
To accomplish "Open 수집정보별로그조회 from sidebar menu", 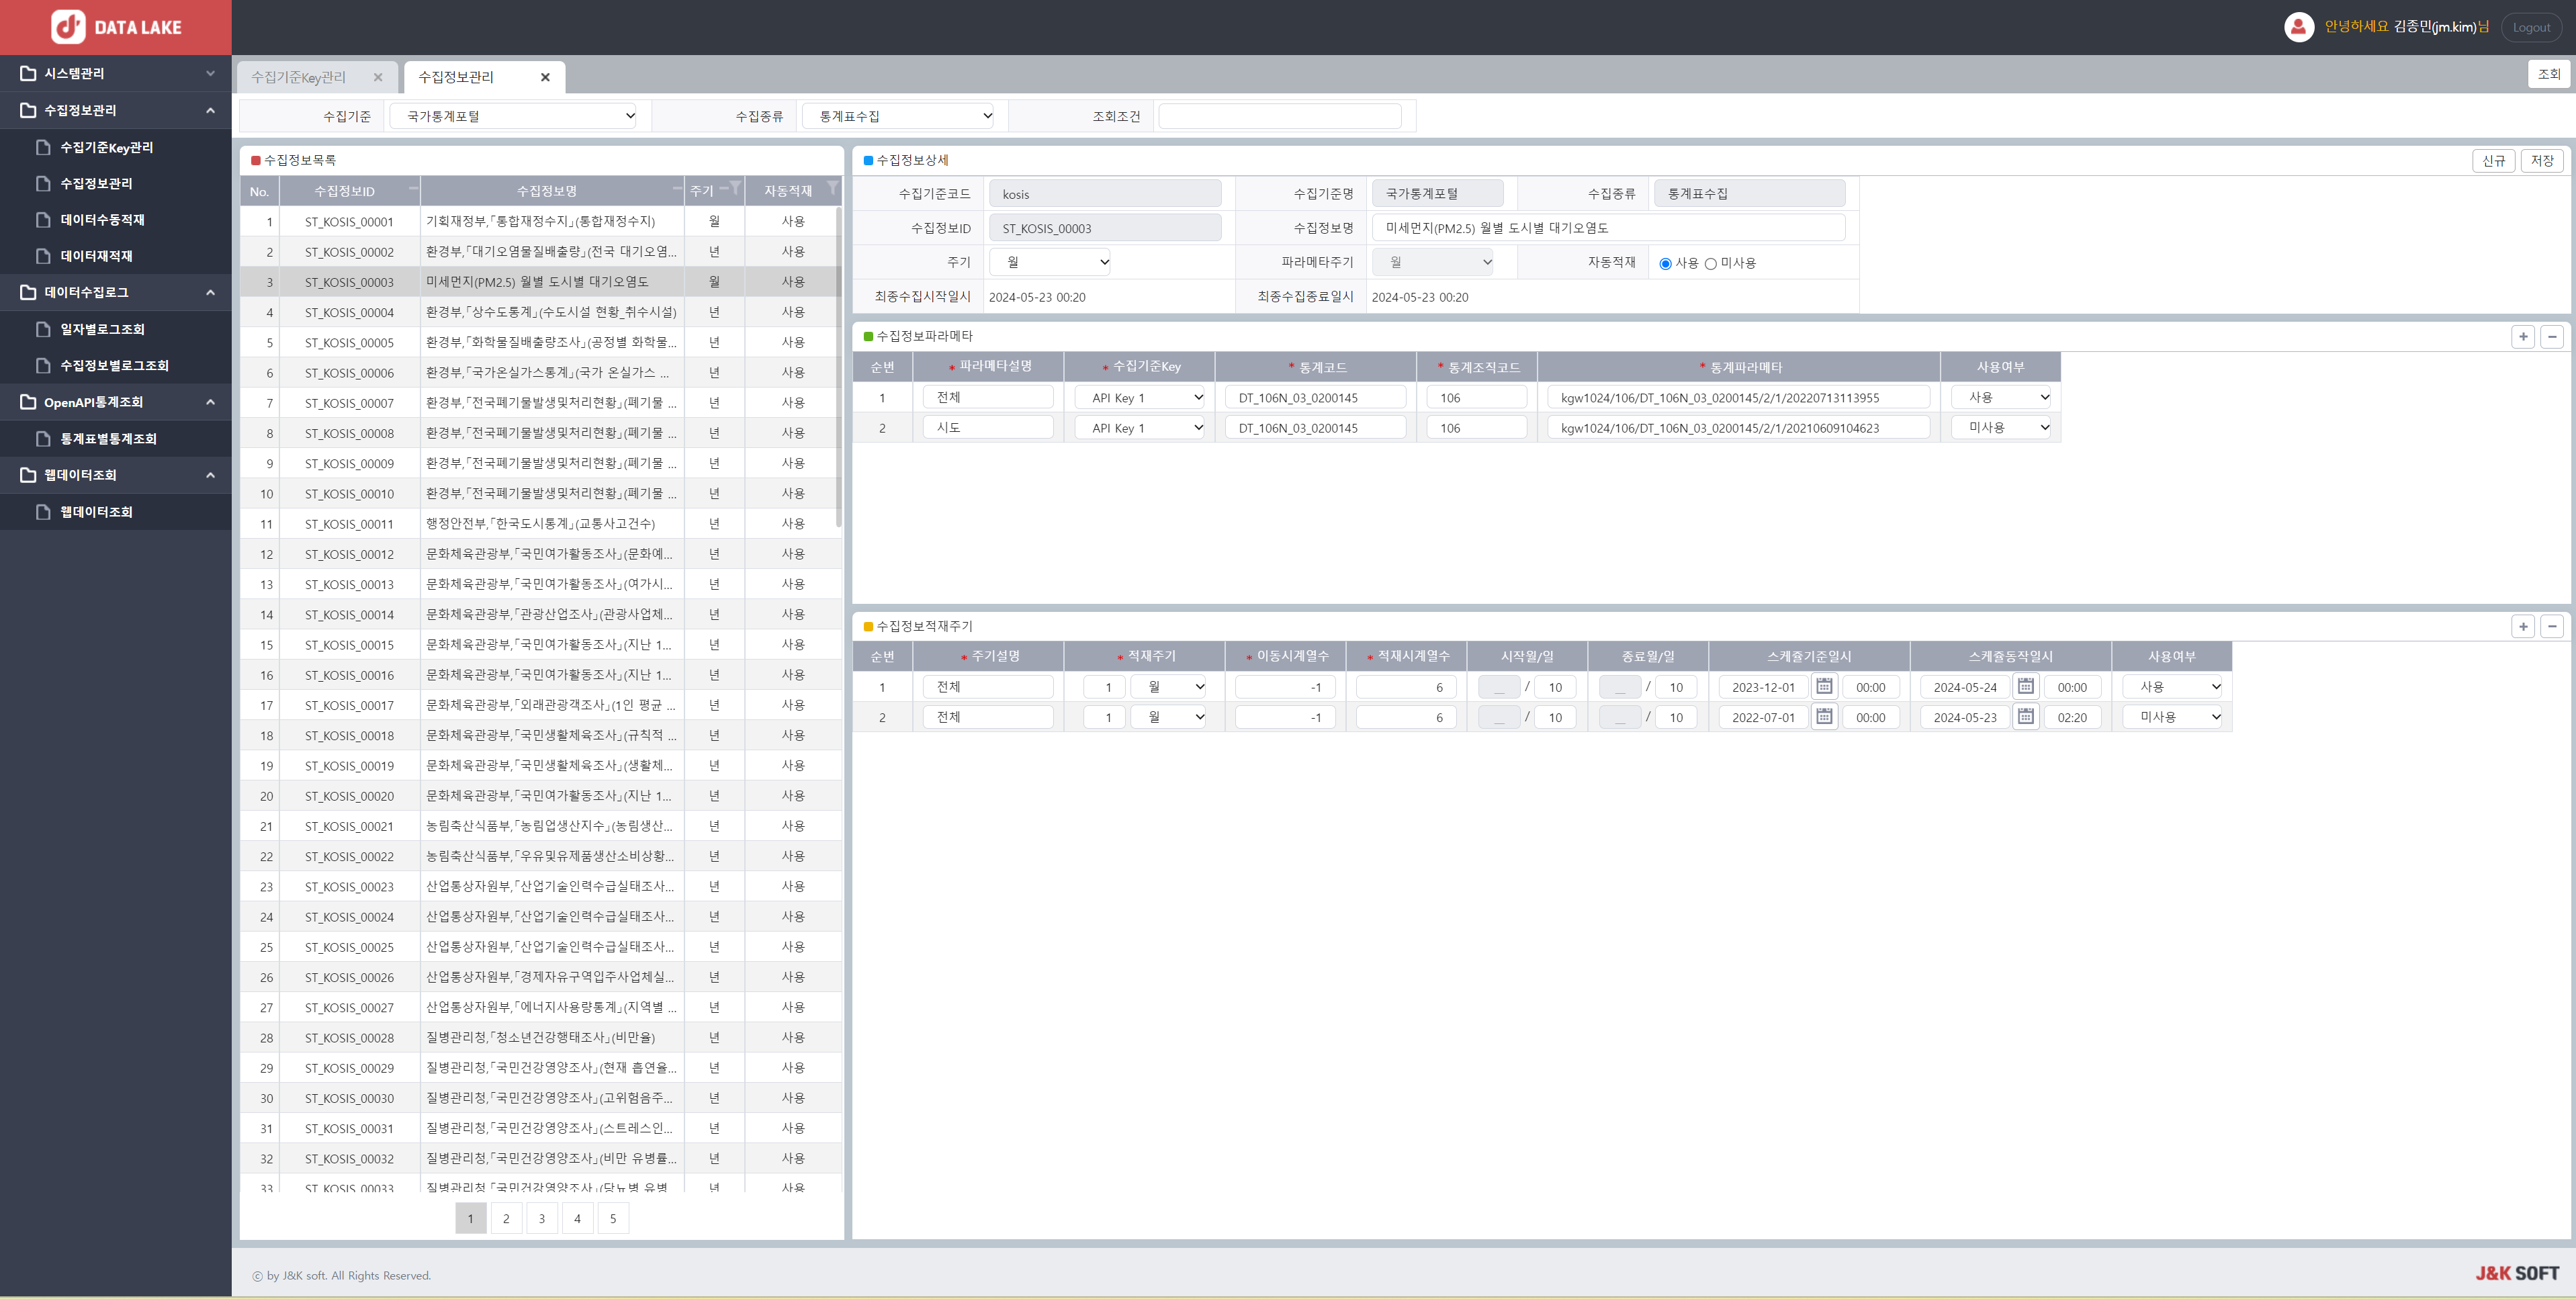I will [114, 365].
